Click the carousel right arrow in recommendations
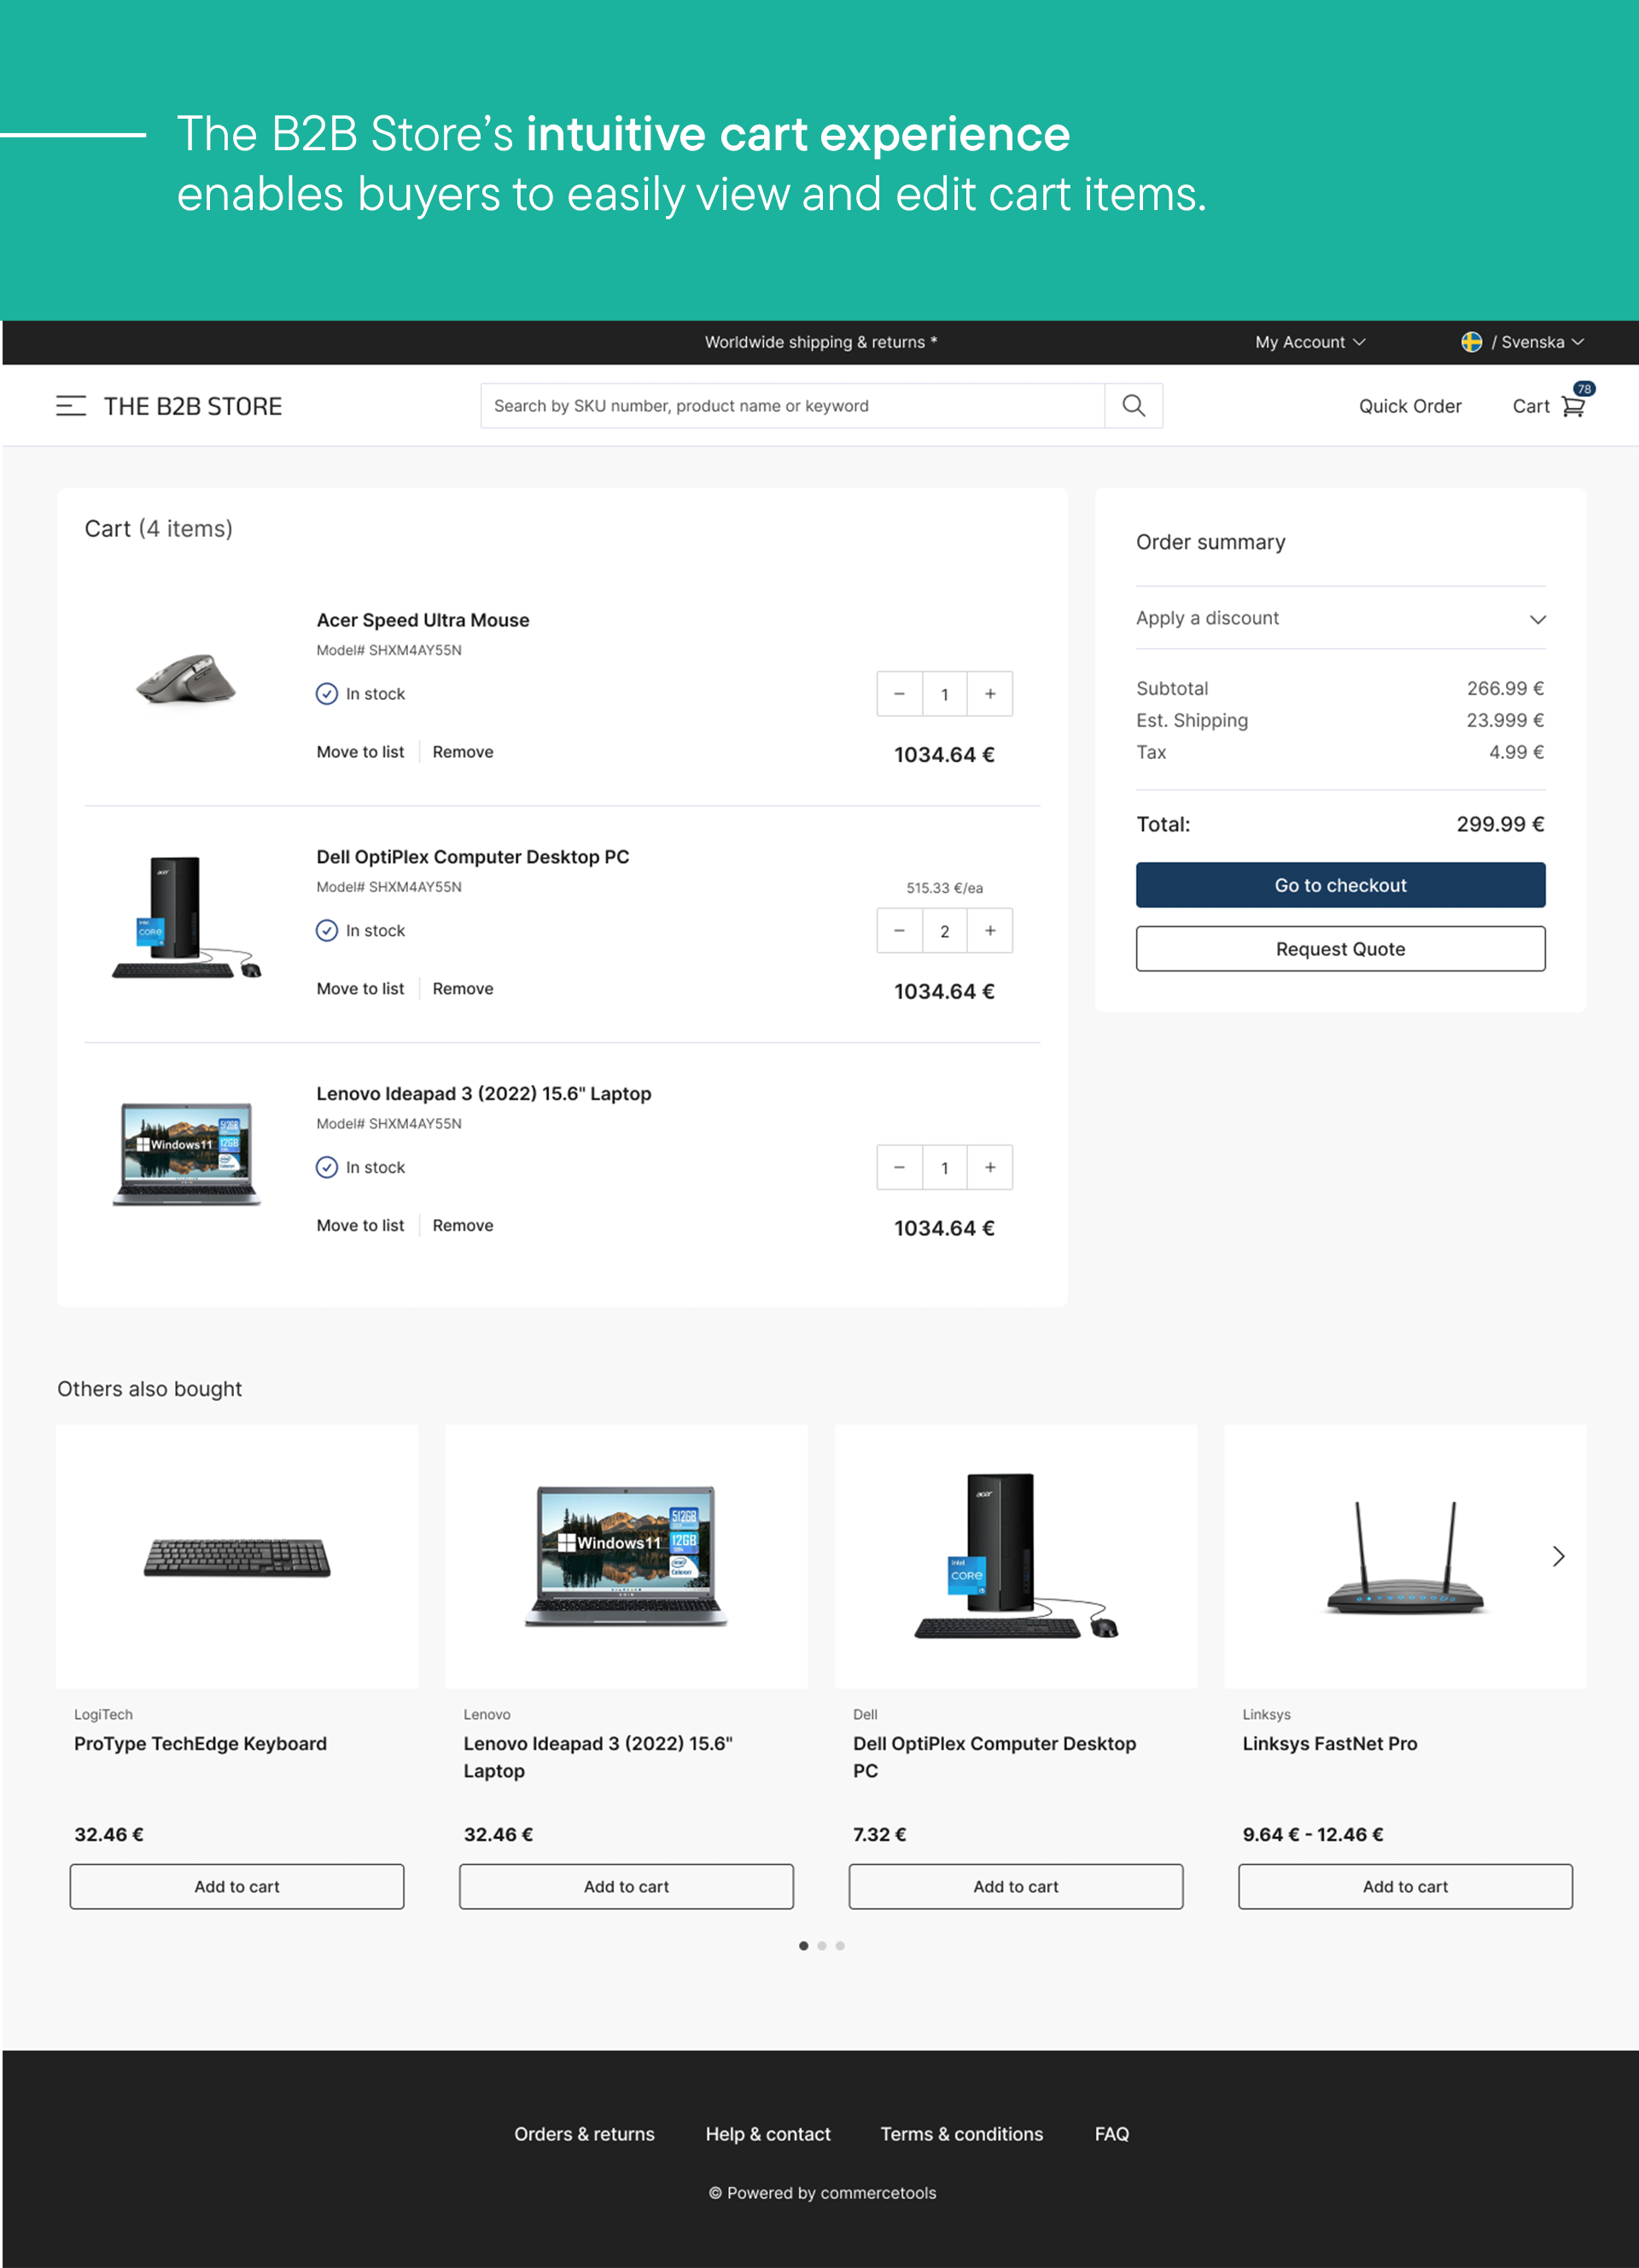Screen dimensions: 1639x2268 (x=1557, y=1556)
